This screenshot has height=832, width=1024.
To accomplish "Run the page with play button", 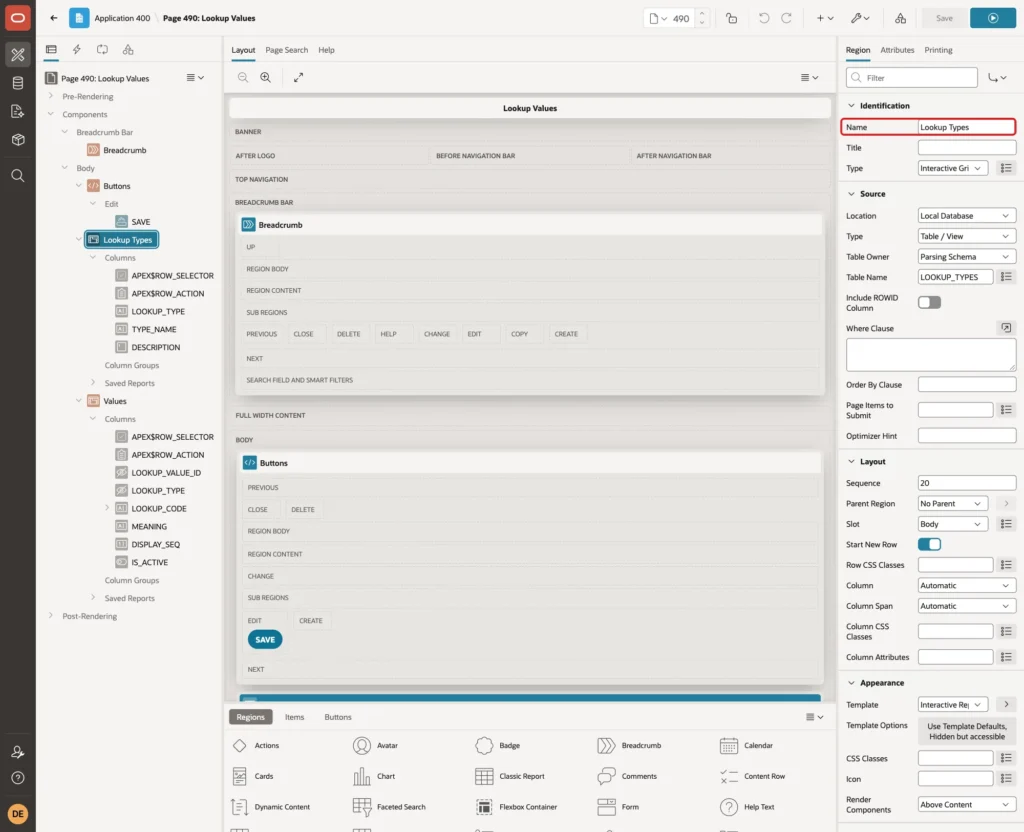I will 993,18.
